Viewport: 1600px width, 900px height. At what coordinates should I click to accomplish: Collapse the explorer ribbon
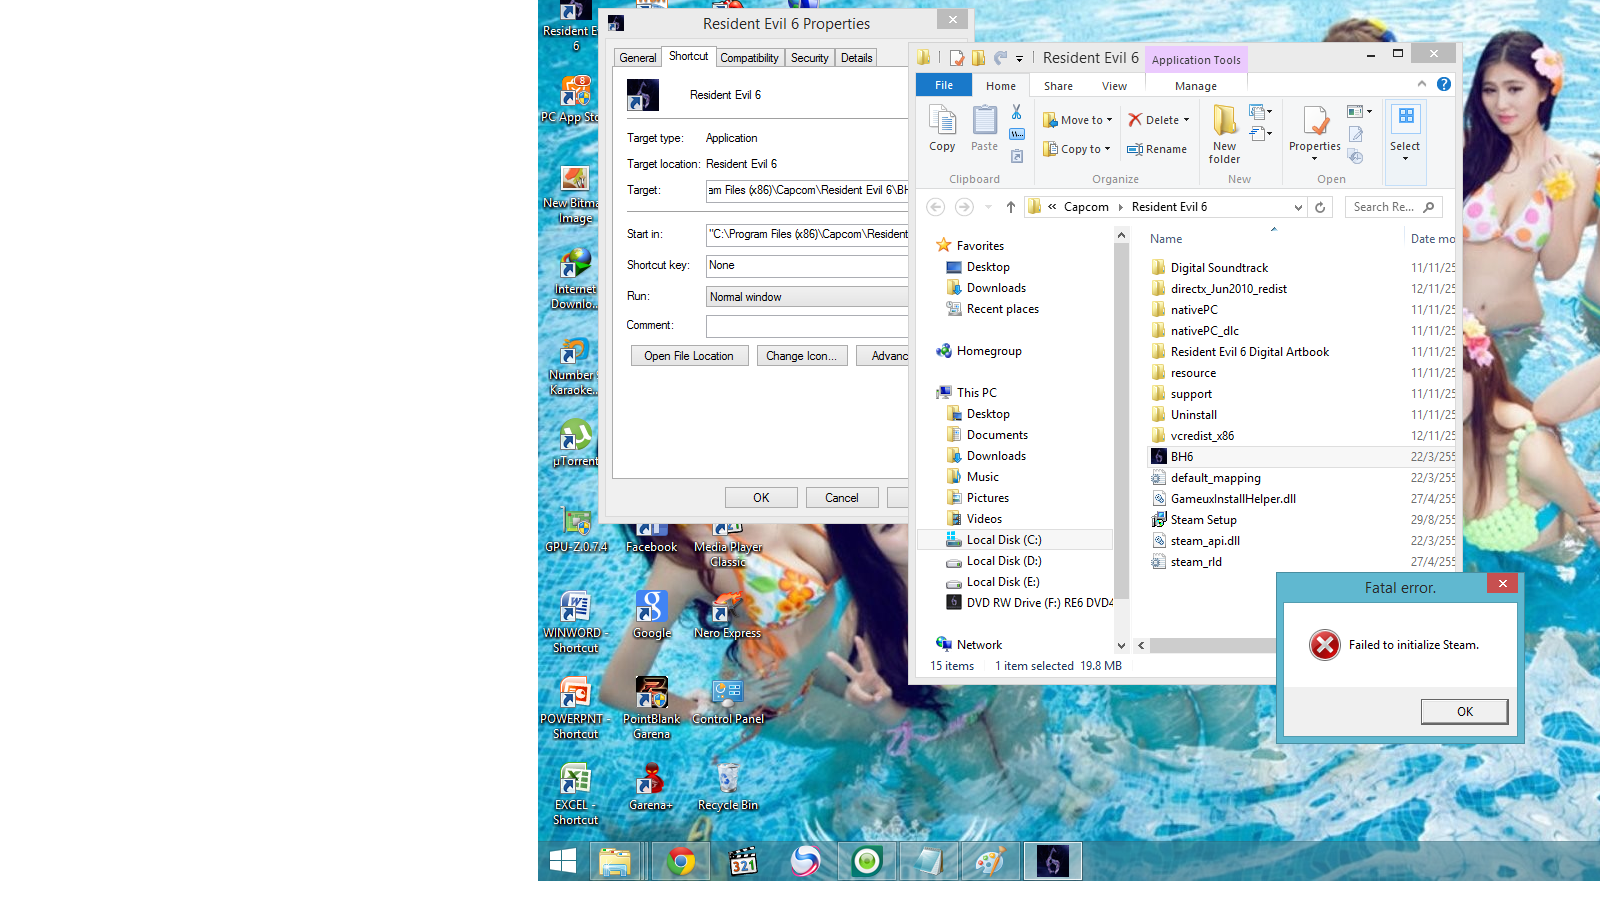point(1421,85)
